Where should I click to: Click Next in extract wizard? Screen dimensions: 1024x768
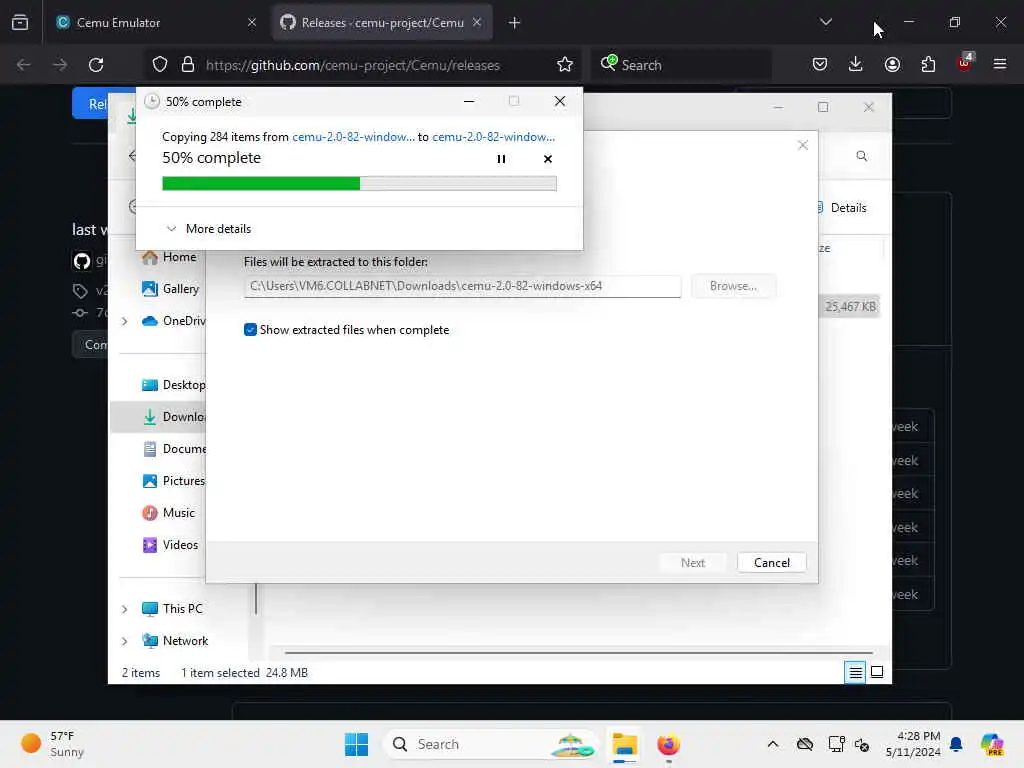[692, 563]
